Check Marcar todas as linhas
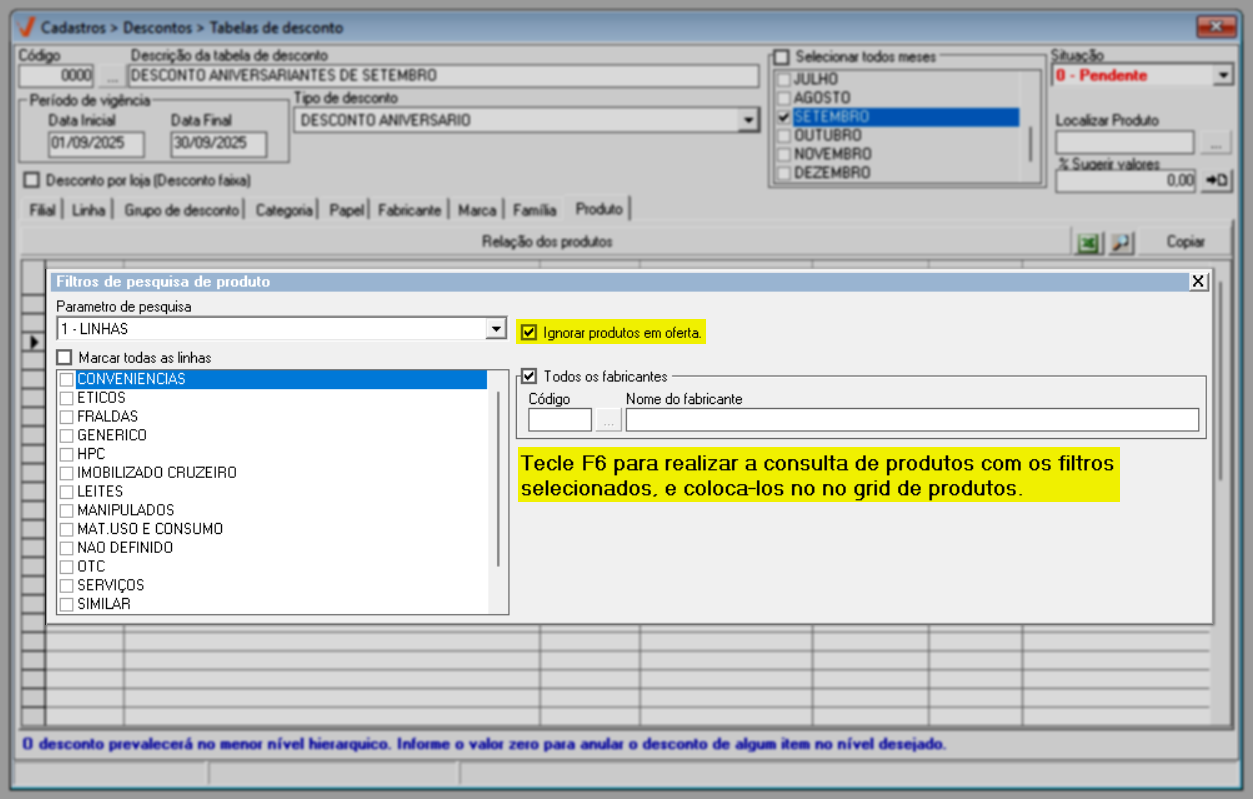 pos(65,357)
